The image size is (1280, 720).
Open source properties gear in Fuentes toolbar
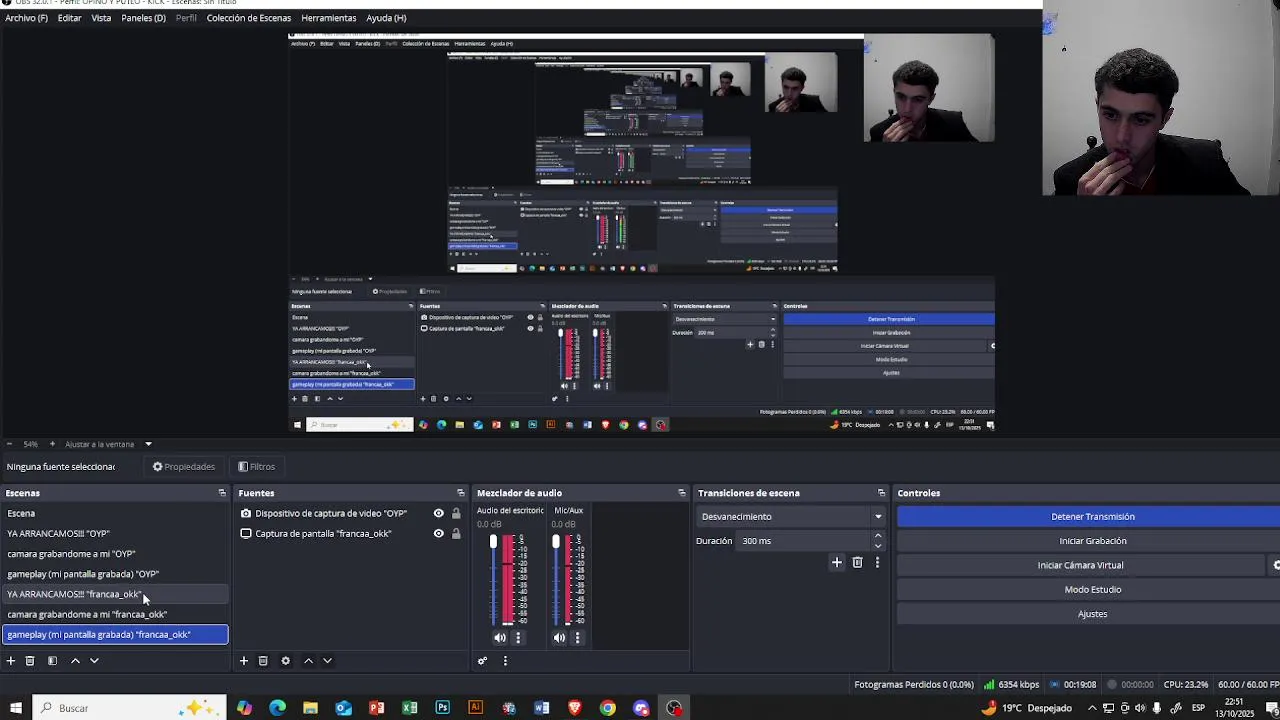tap(285, 661)
